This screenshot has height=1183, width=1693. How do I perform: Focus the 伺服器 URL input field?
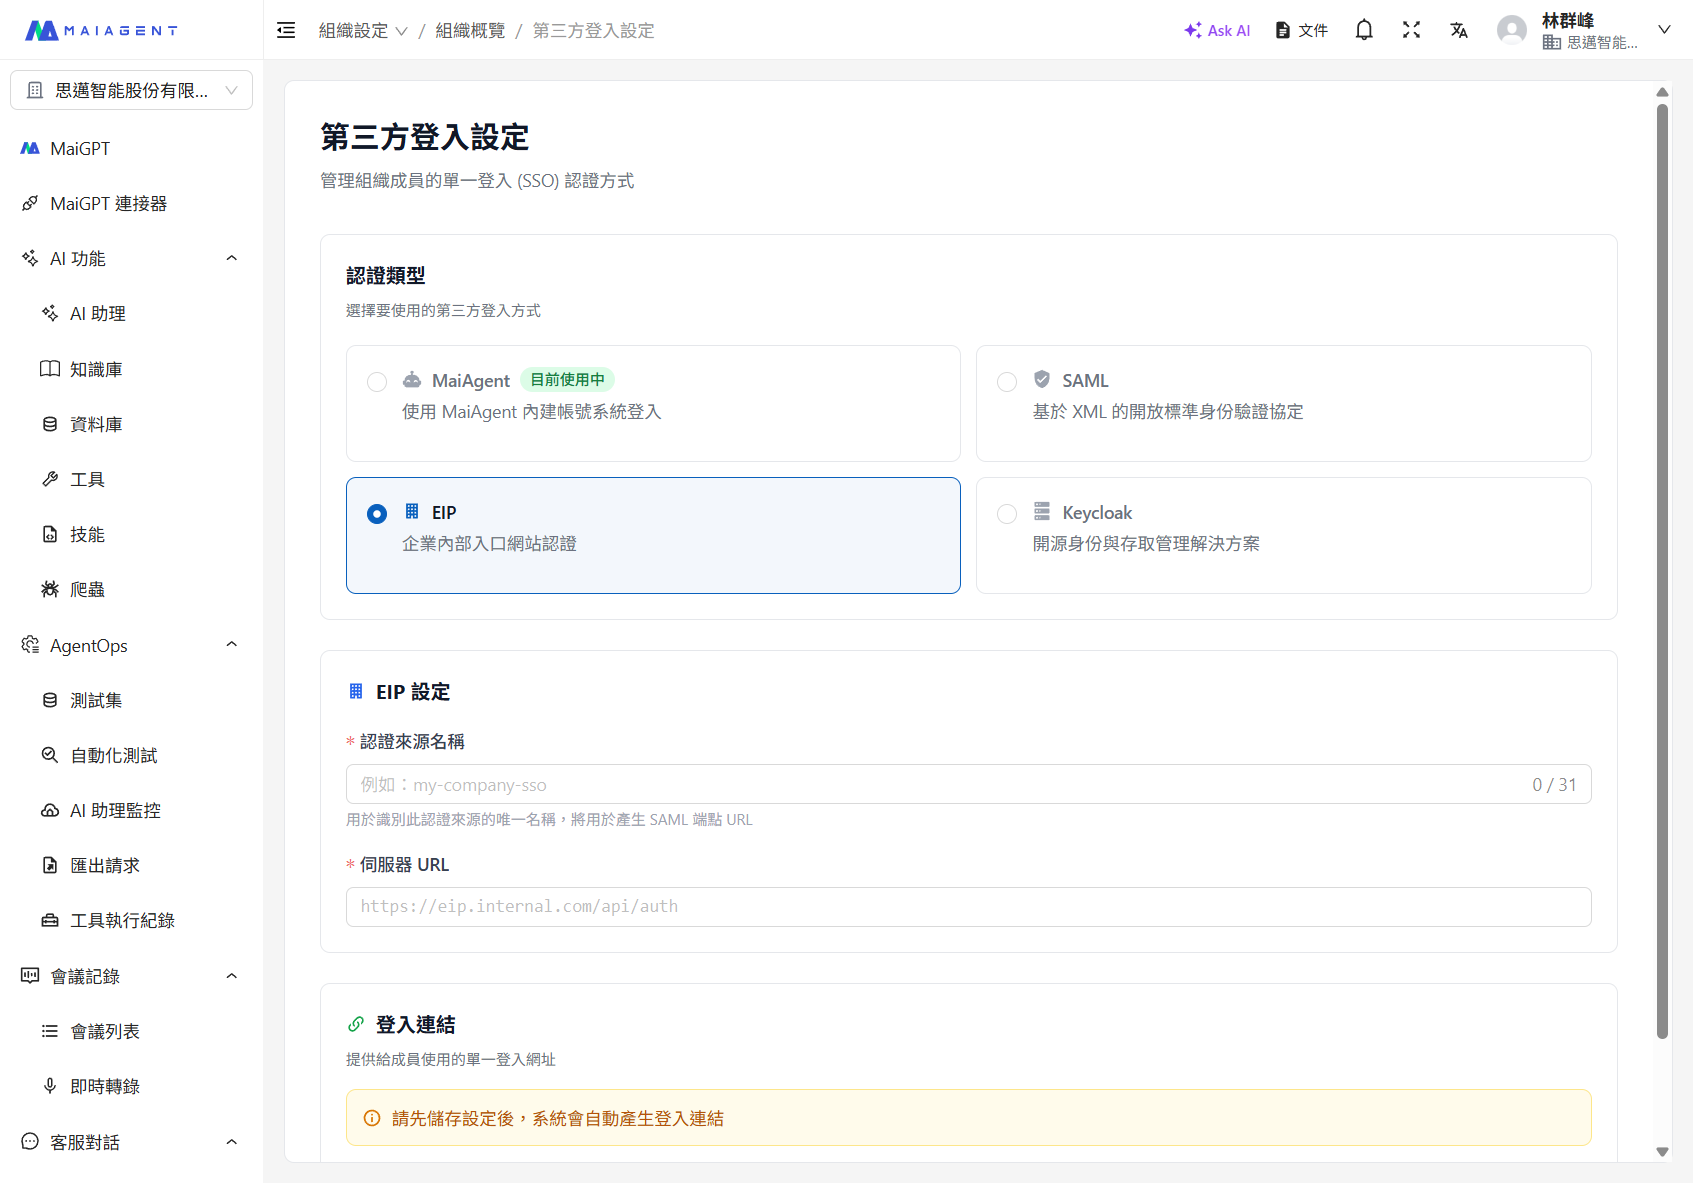968,907
